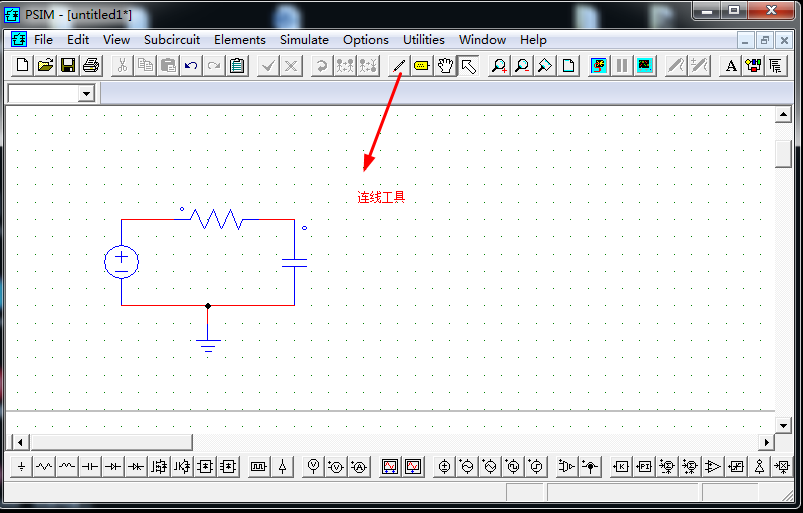Place a ground element

point(22,466)
